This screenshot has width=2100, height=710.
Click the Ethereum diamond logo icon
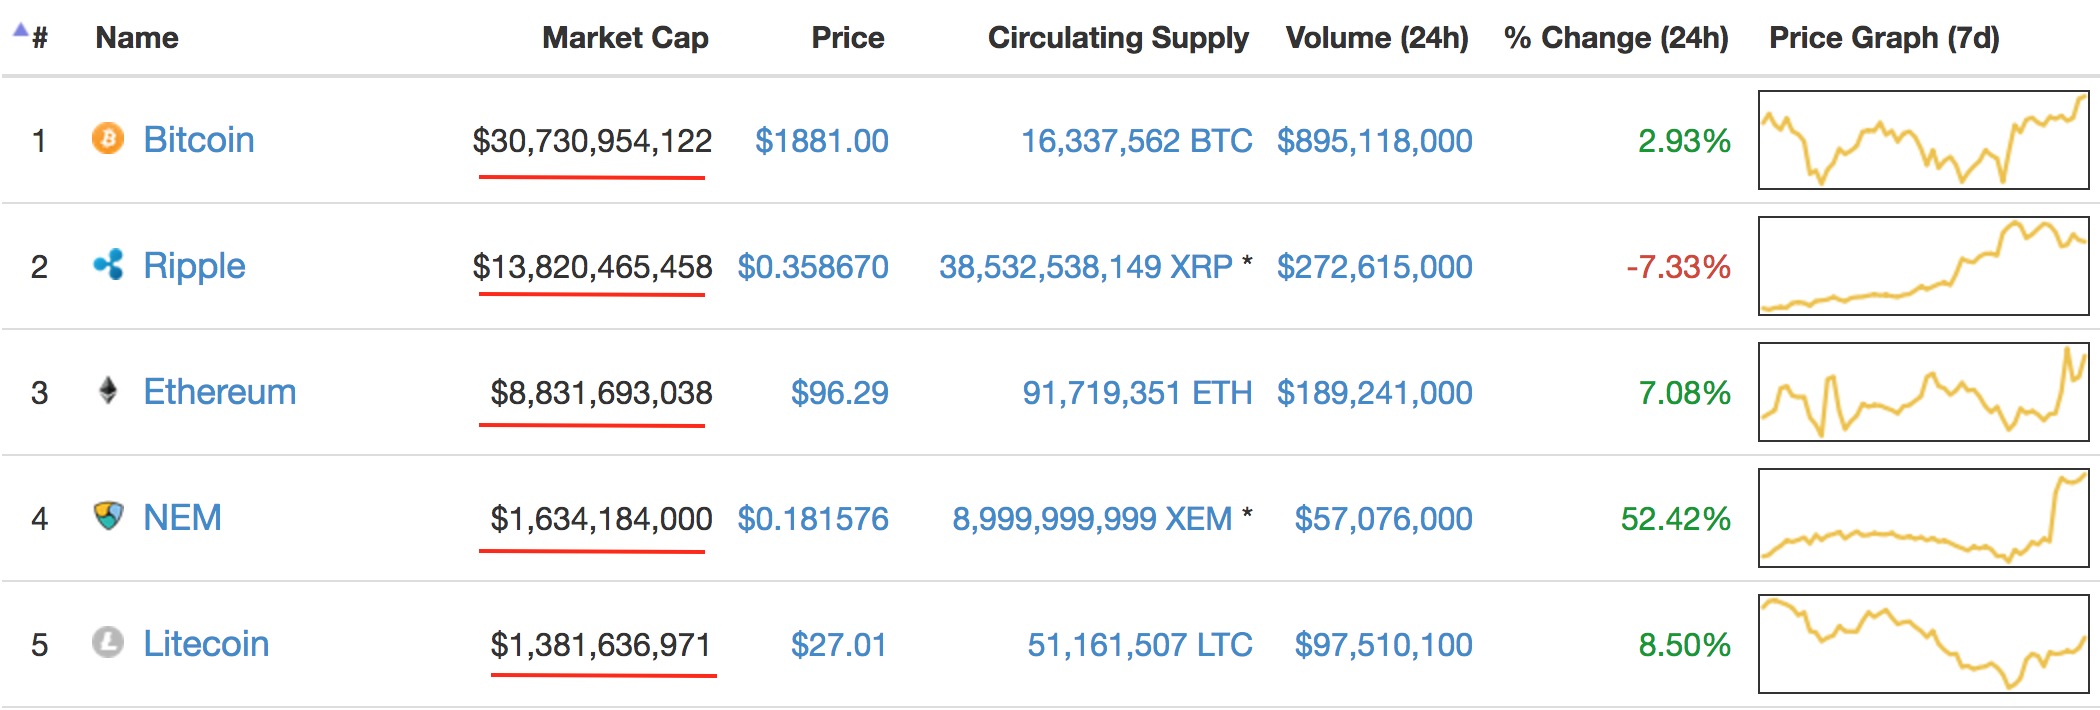(x=108, y=390)
